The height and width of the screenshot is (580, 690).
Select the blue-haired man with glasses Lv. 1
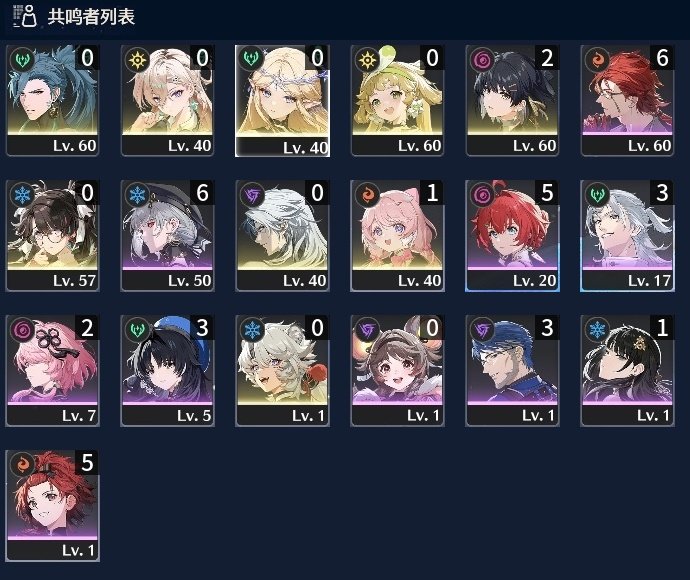(x=512, y=371)
